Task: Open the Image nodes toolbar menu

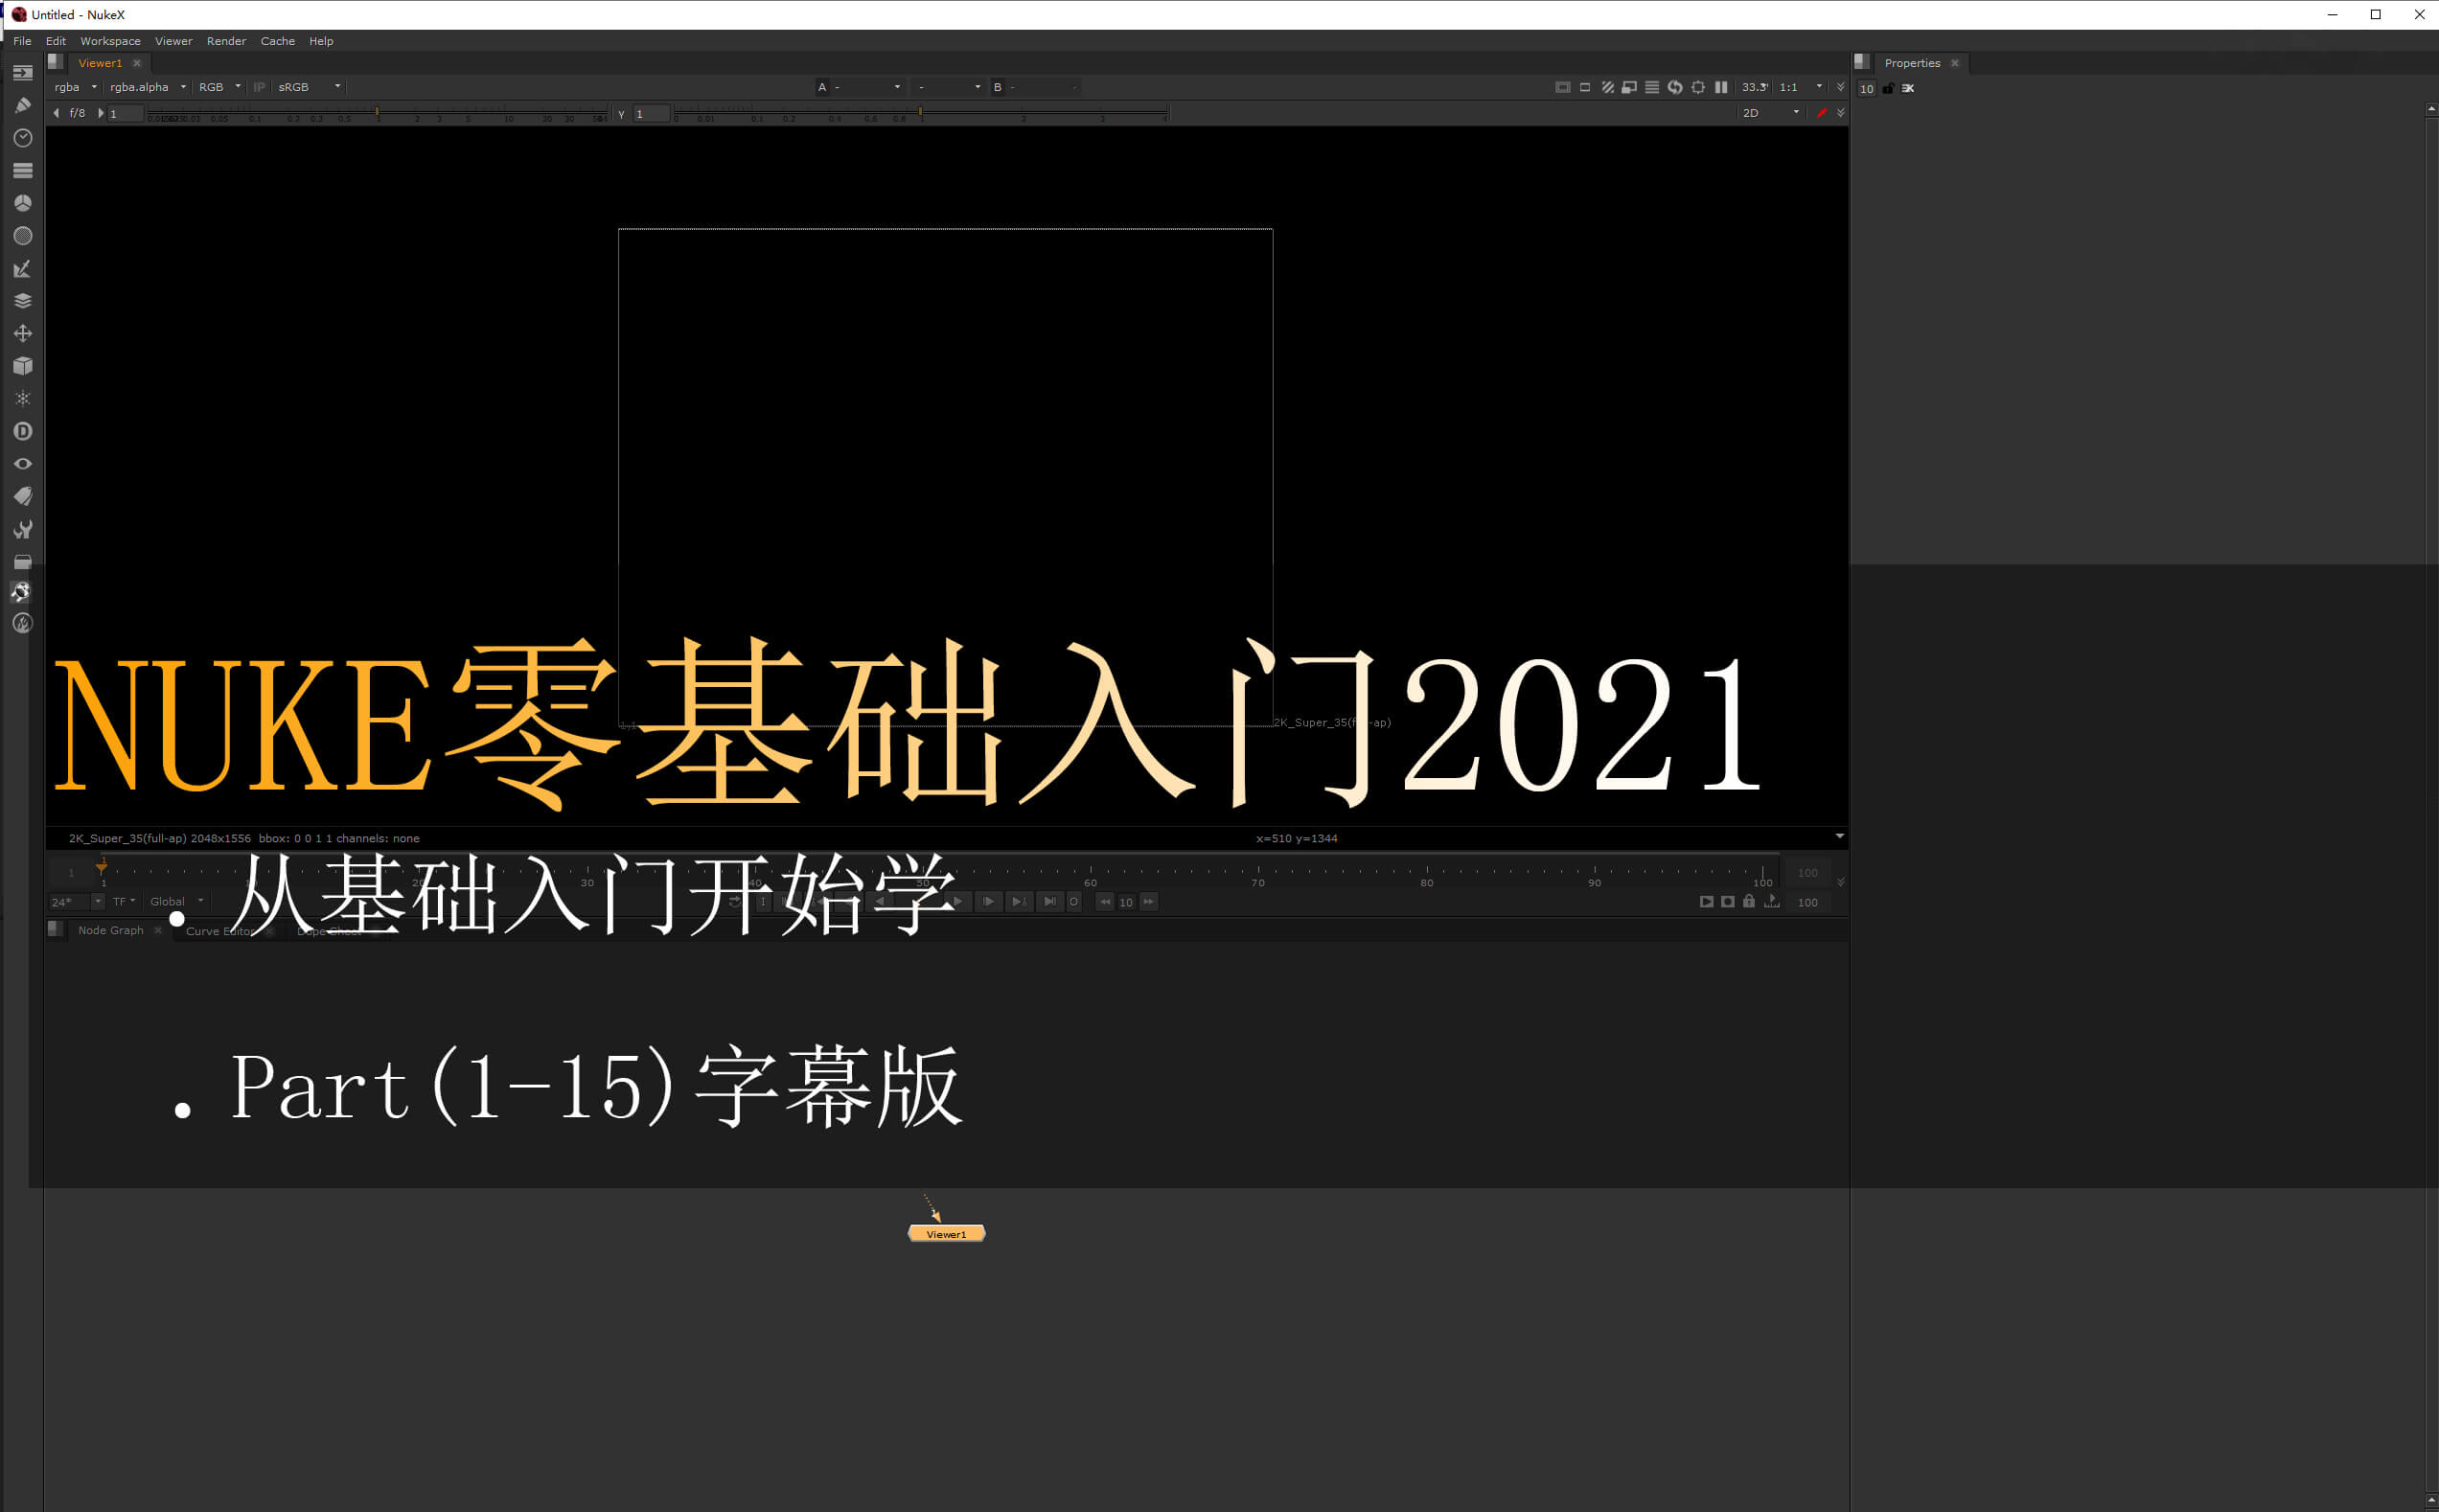Action: 22,73
